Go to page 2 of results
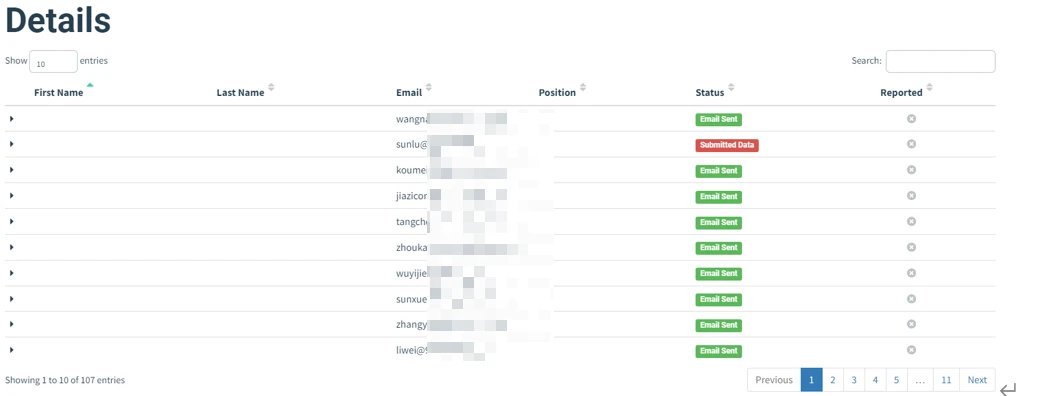Image resolution: width=1061 pixels, height=396 pixels. pos(833,380)
